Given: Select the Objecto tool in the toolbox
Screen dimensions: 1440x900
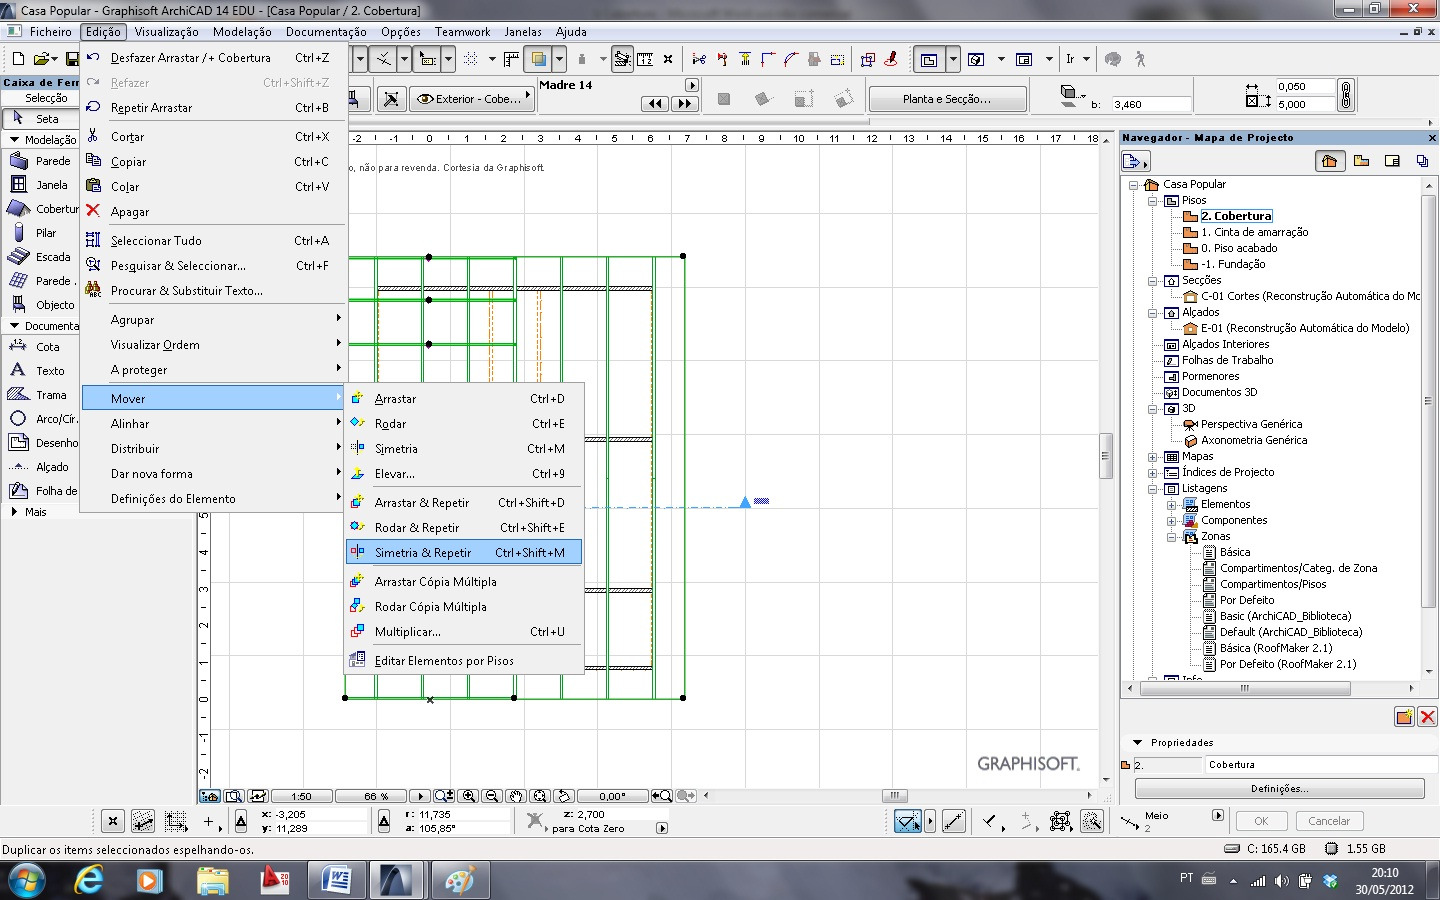Looking at the screenshot, I should pos(41,304).
